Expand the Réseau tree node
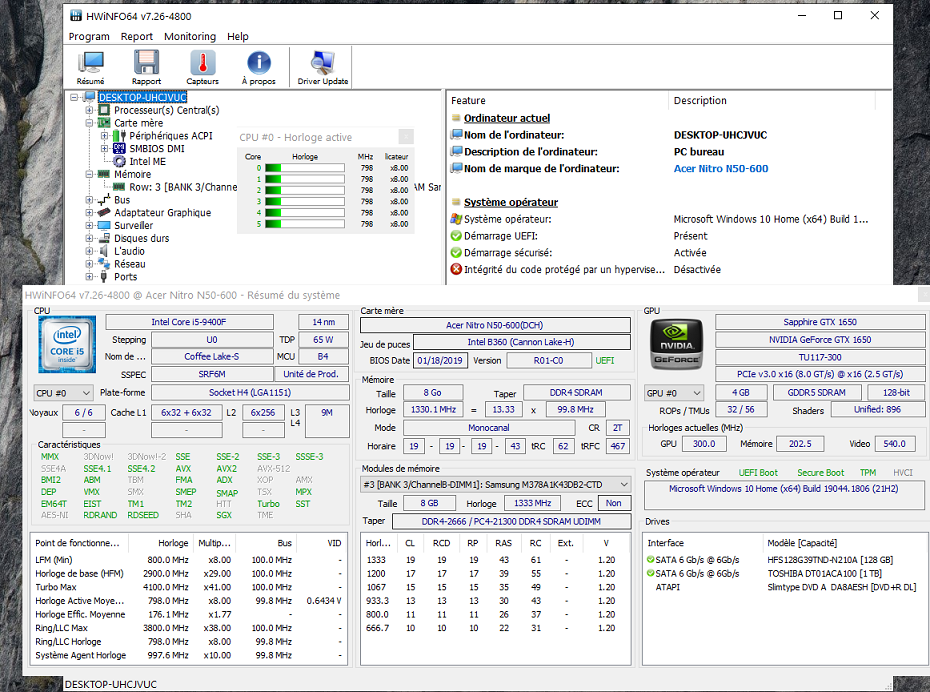Image resolution: width=930 pixels, height=692 pixels. 89,264
